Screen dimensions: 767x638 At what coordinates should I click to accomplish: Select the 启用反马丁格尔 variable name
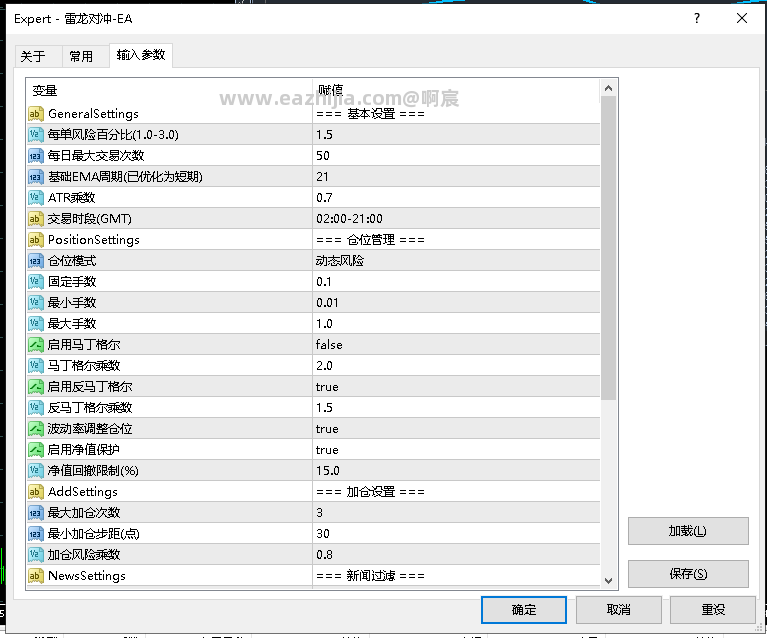click(90, 387)
